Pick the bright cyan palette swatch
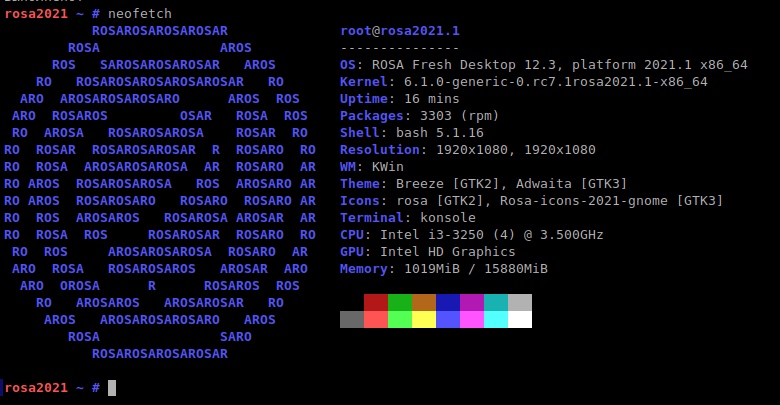This screenshot has height=405, width=780. tap(496, 319)
